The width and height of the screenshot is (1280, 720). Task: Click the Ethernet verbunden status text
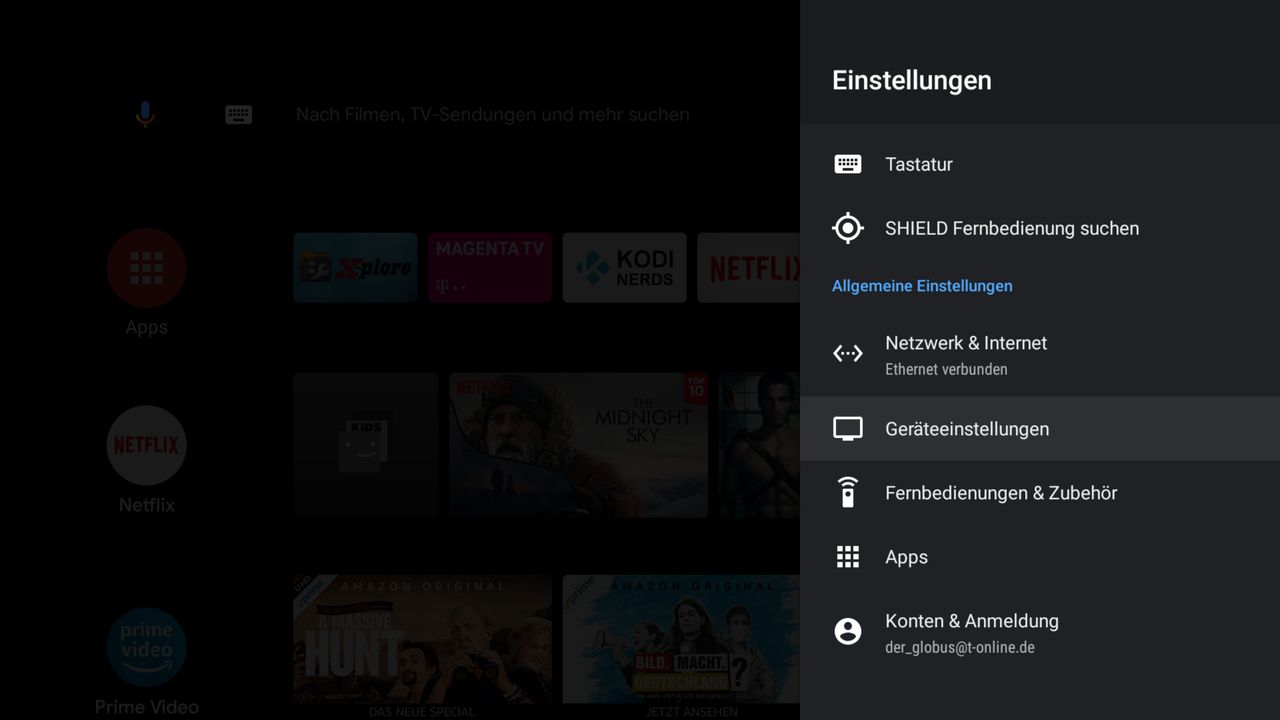click(946, 369)
